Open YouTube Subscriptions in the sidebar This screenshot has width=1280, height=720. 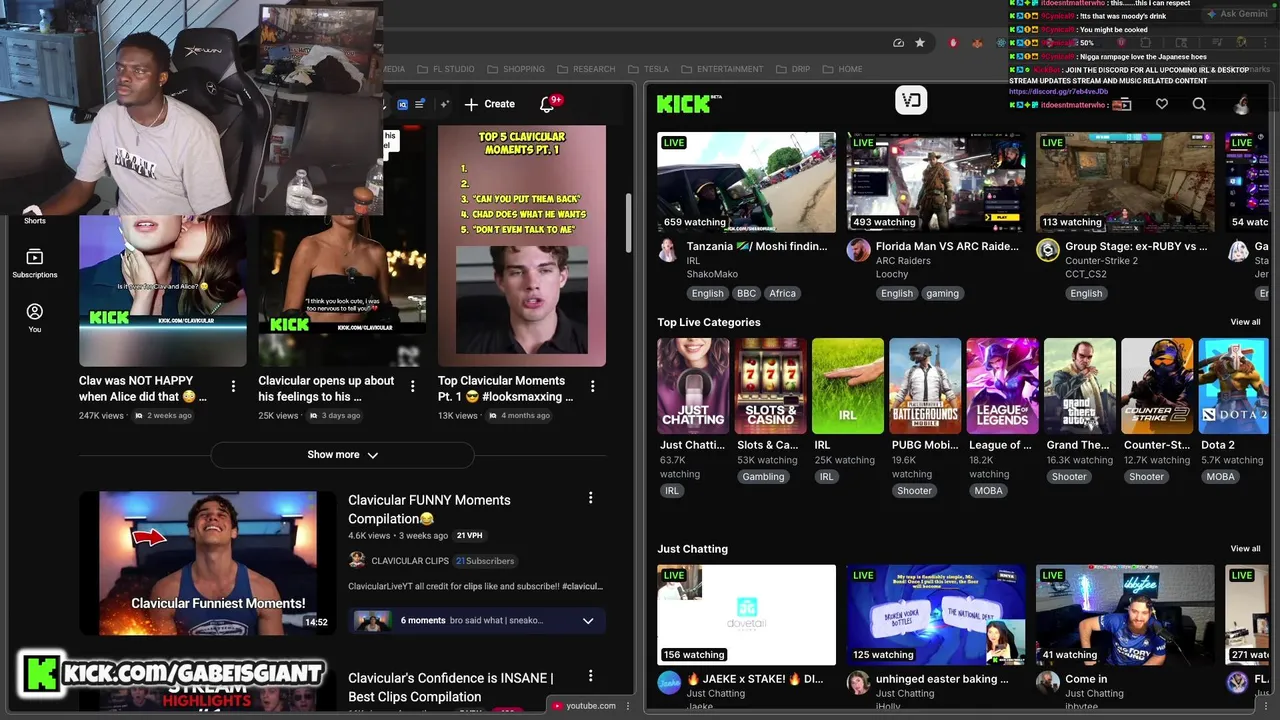[x=35, y=263]
